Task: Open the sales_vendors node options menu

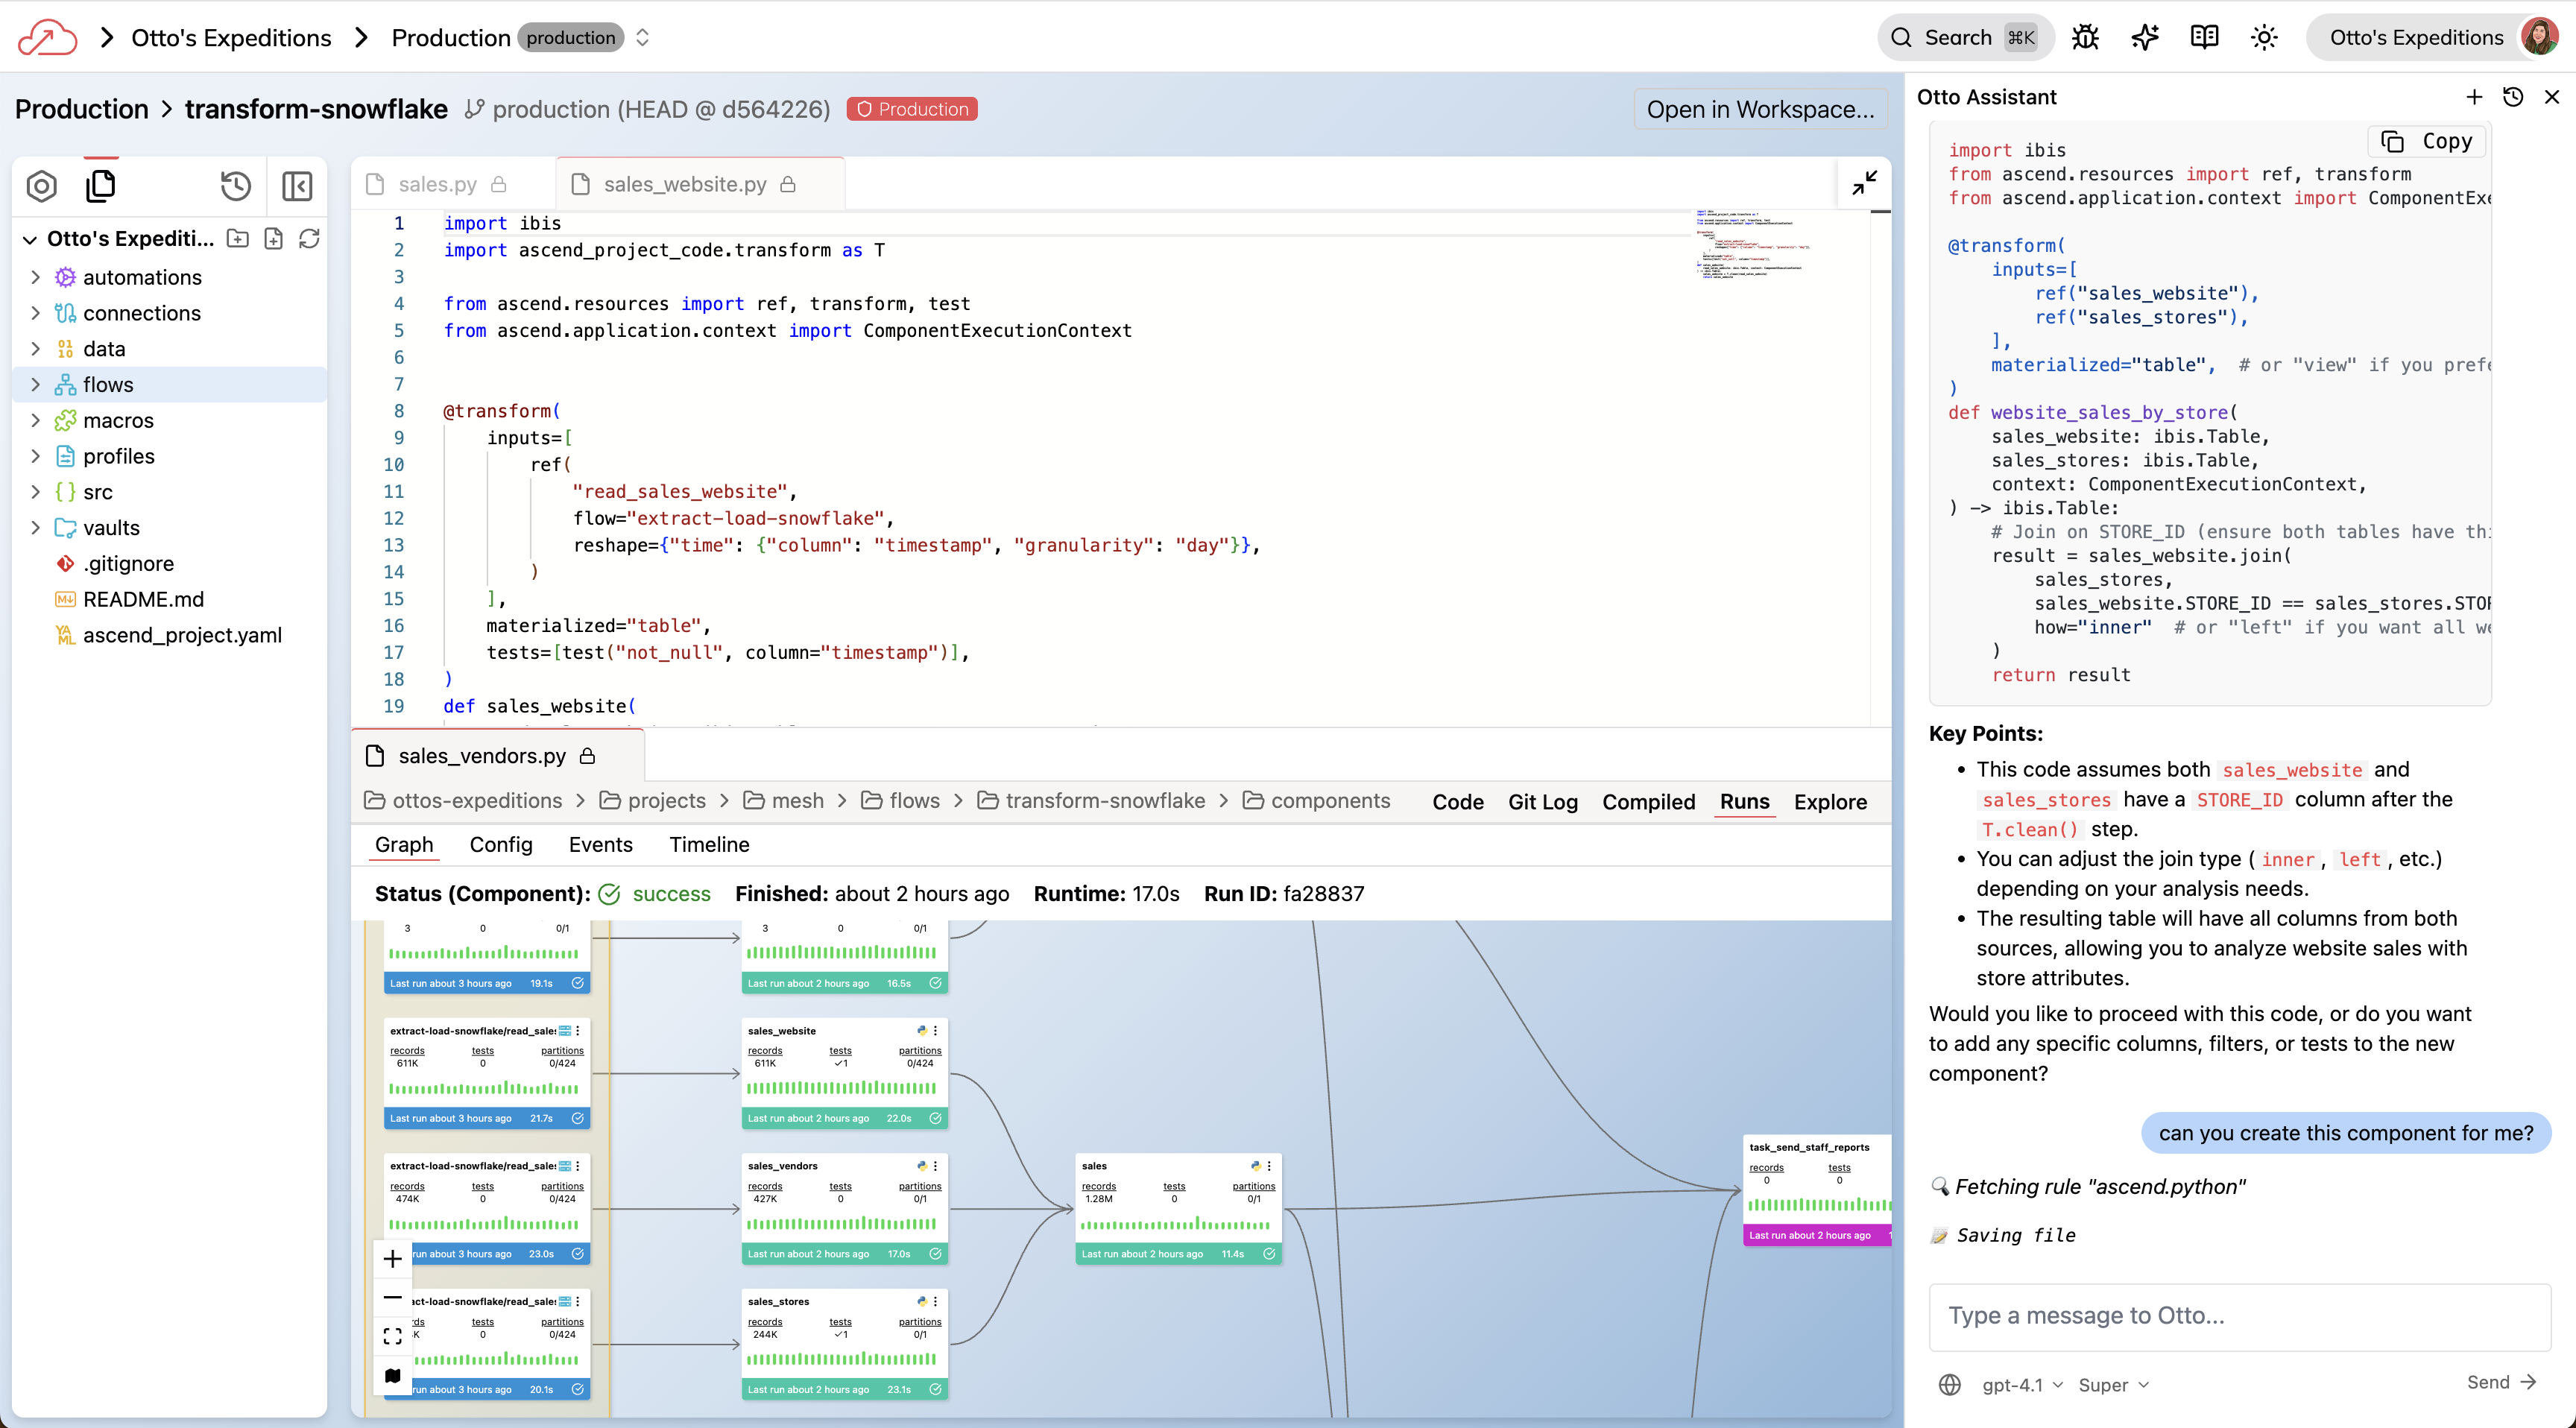Action: (935, 1166)
